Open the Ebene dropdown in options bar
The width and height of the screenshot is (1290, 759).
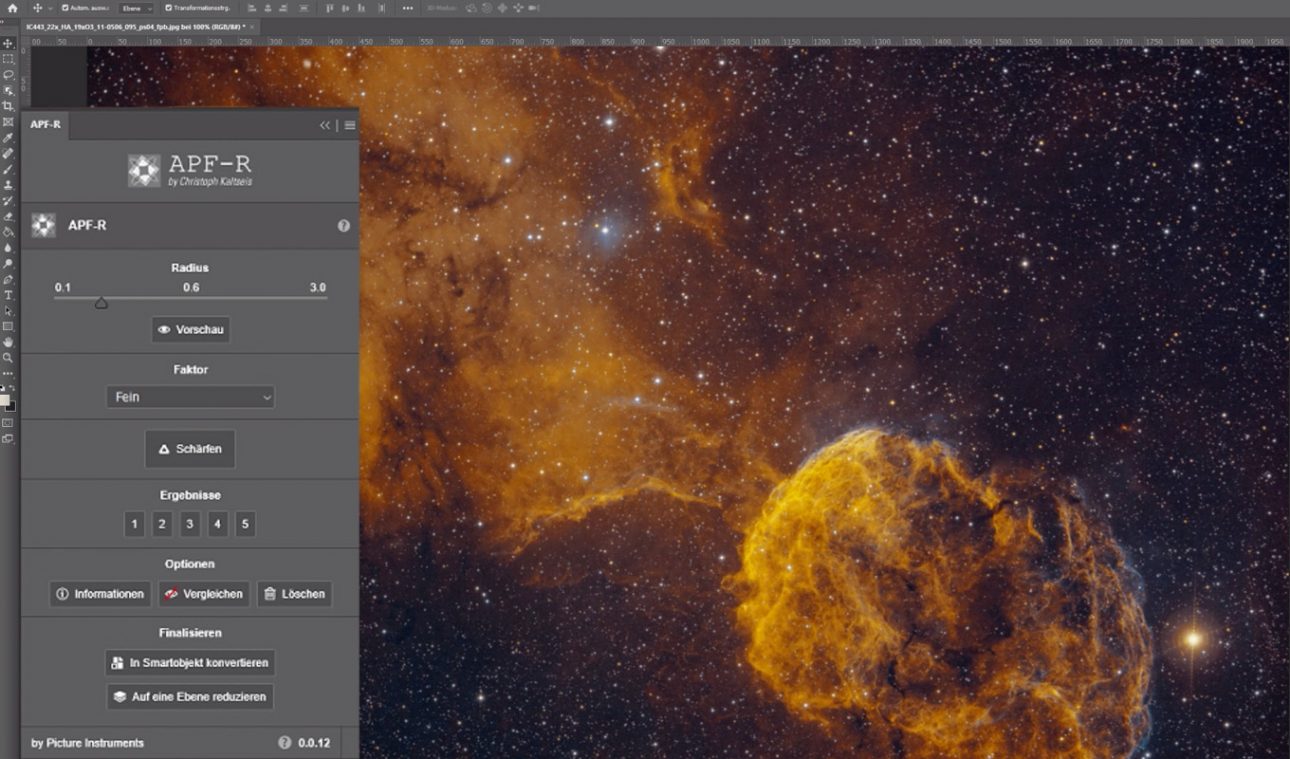pos(136,8)
